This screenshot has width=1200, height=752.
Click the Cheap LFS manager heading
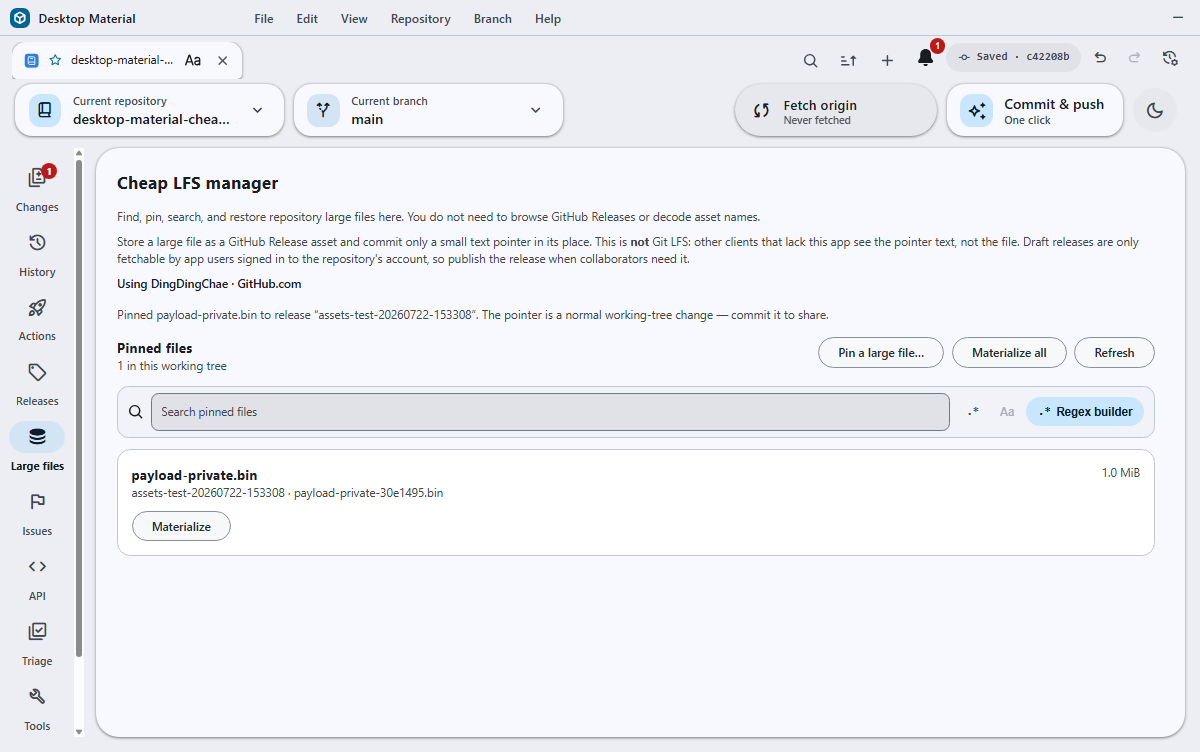tap(197, 183)
